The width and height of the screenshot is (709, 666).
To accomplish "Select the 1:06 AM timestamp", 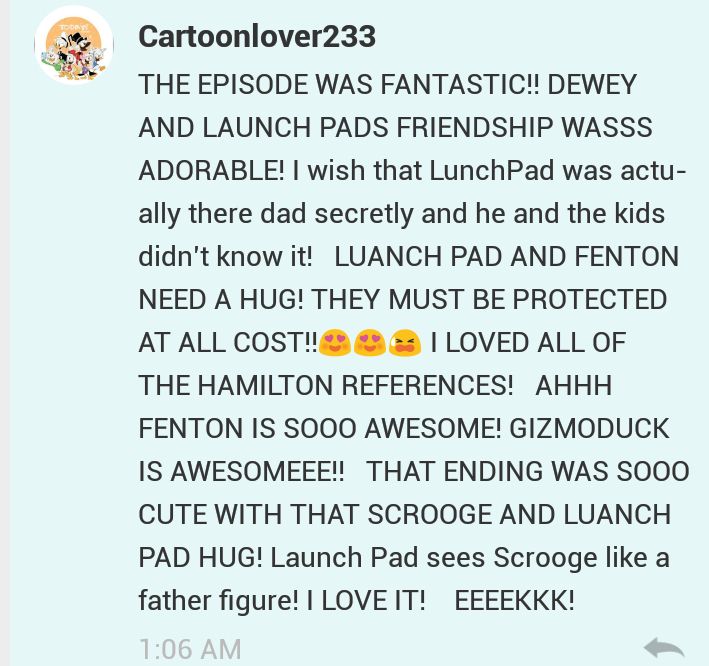I will [190, 649].
